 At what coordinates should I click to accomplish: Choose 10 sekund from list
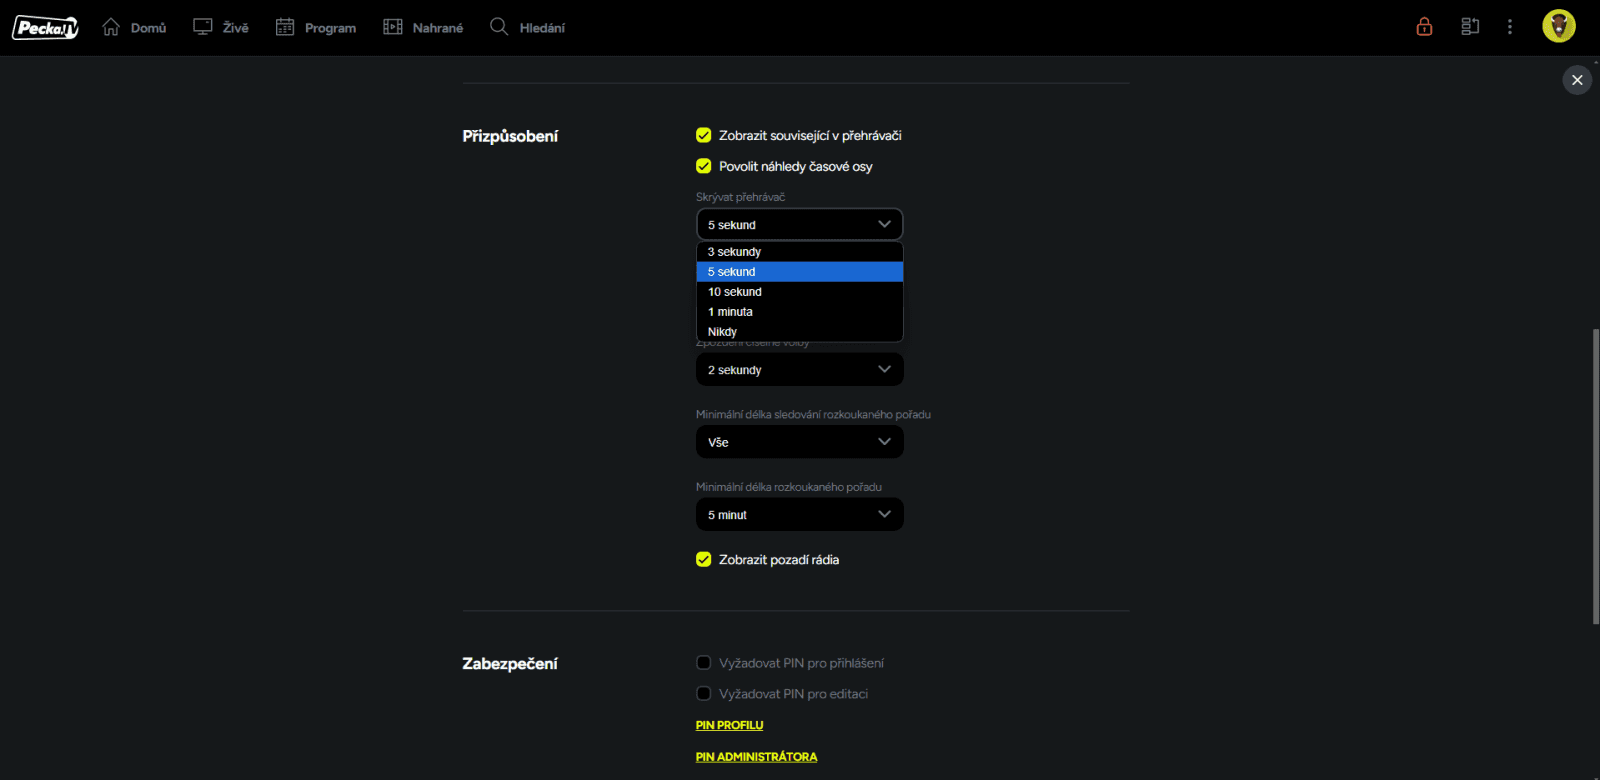pos(800,292)
